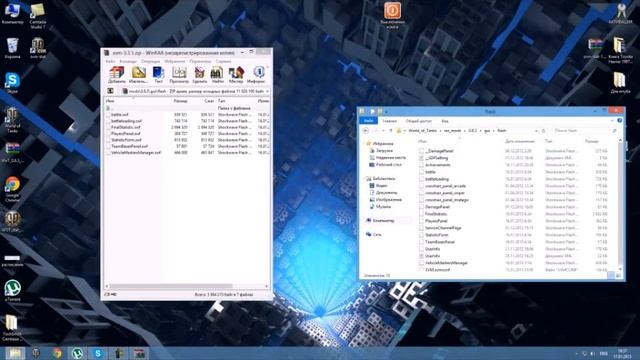The width and height of the screenshot is (640, 360).
Task: Click res_mods in Explorer's breadcrumb path
Action: 452,131
